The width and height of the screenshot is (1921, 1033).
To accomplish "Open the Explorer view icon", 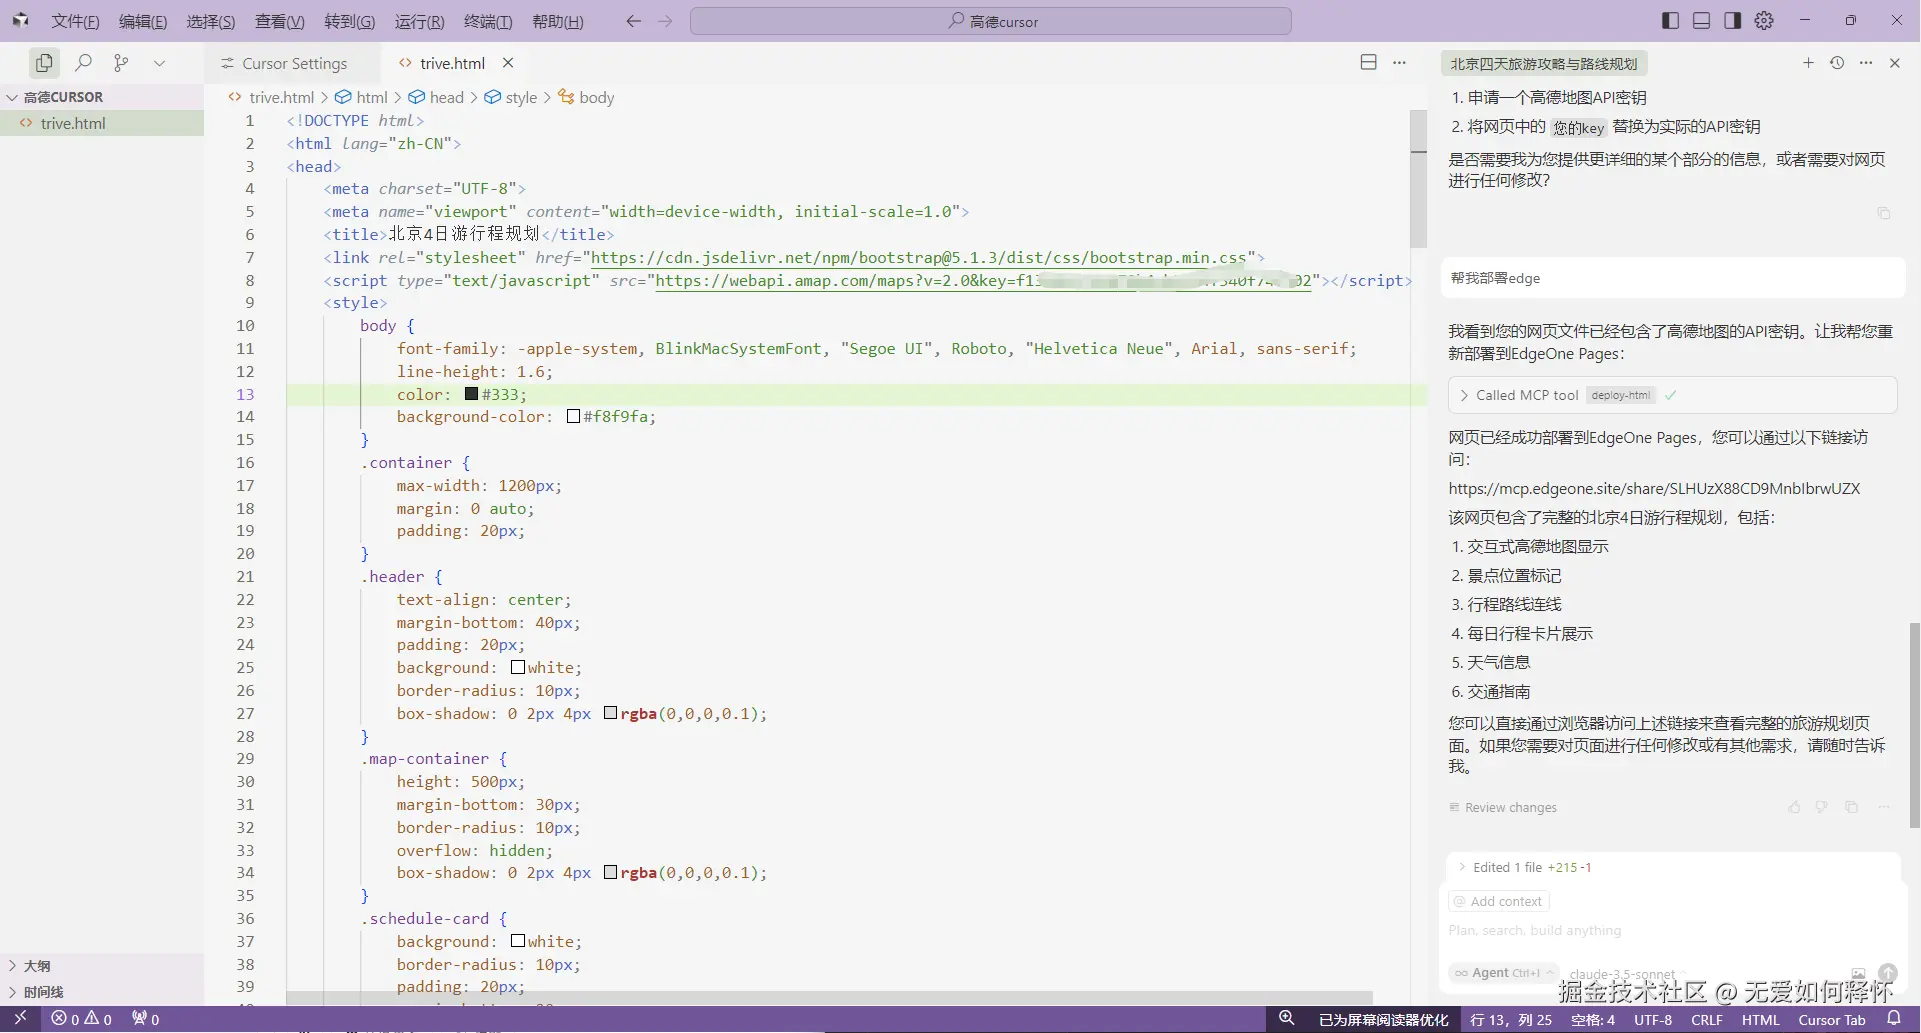I will 44,63.
